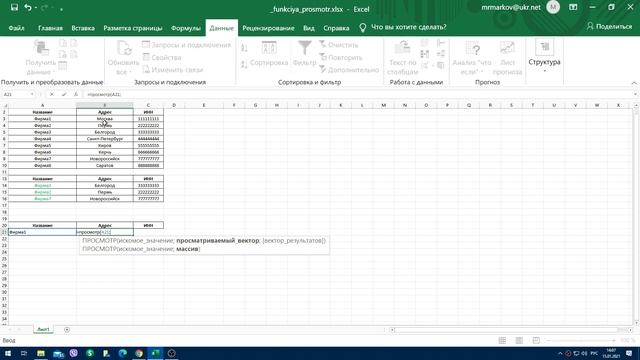This screenshot has height=360, width=640.
Task: Open the Файл menu
Action: click(x=16, y=28)
